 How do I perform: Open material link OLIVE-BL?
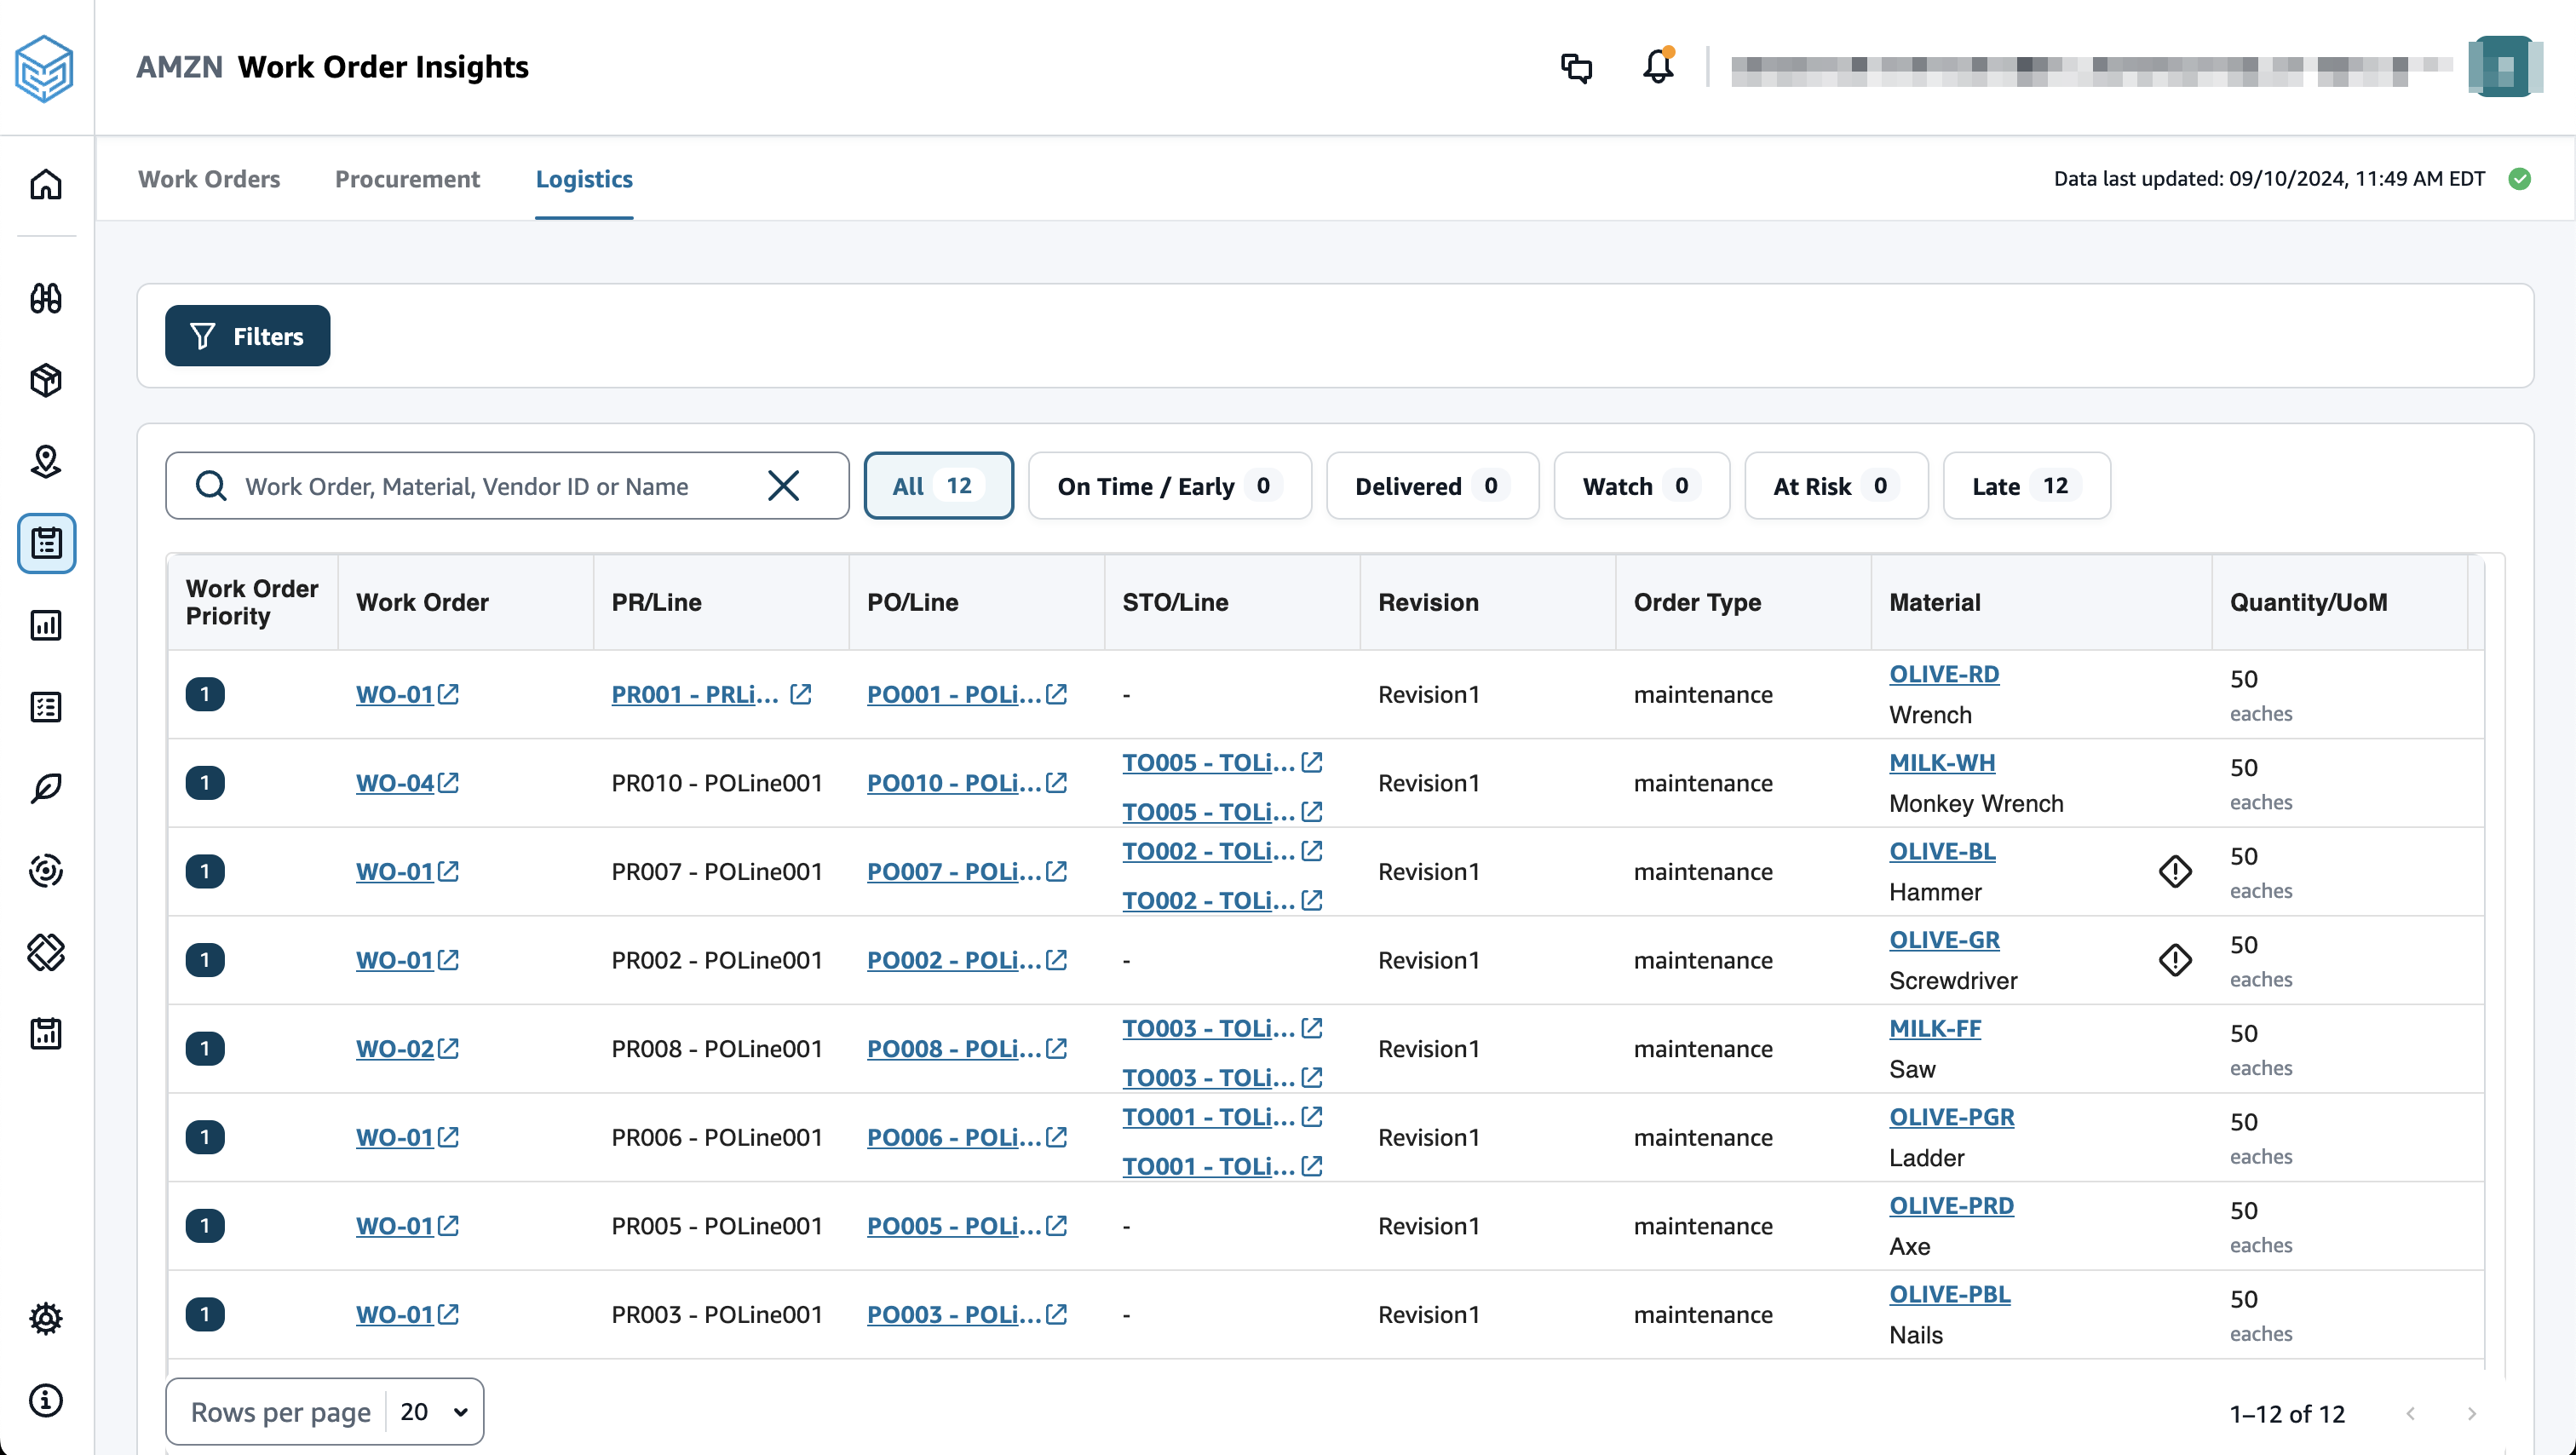1941,851
